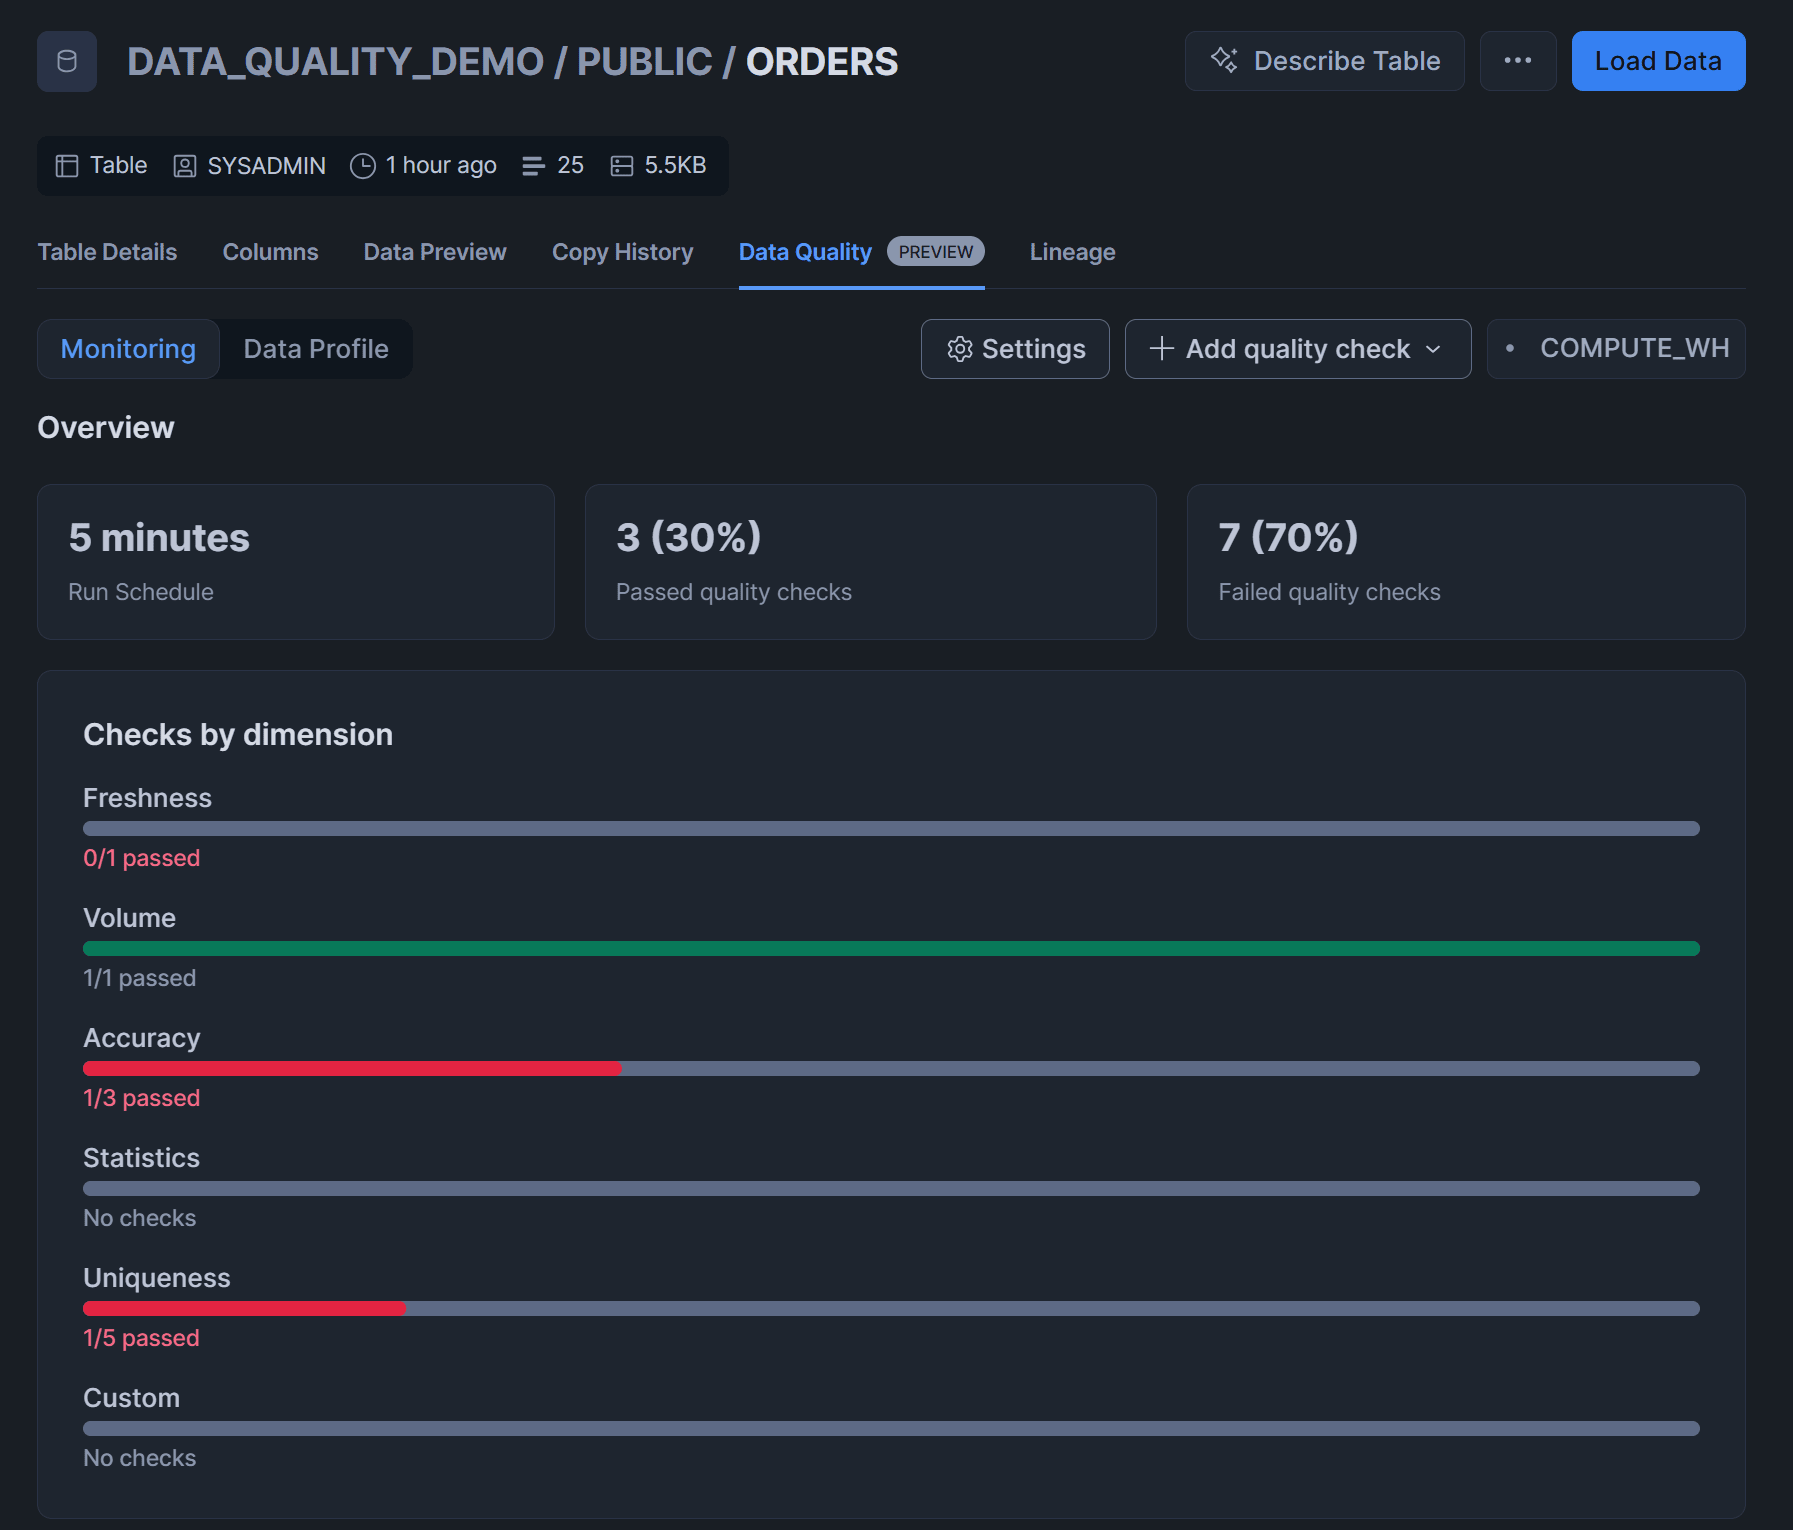Switch to the Data Profile view

pos(316,349)
